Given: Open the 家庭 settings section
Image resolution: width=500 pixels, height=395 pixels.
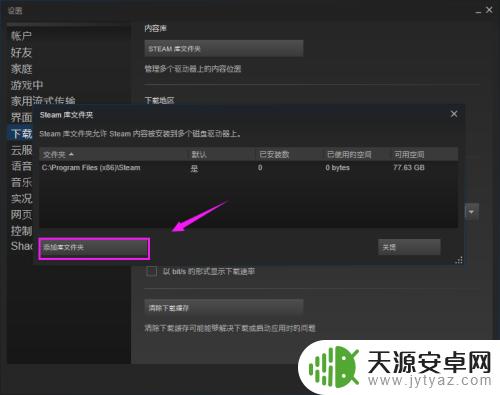Looking at the screenshot, I should (x=21, y=69).
